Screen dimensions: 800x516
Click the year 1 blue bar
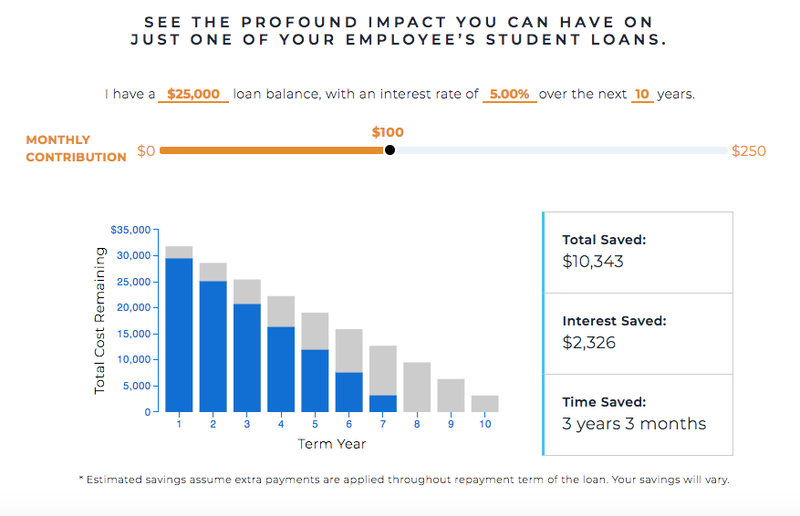[179, 335]
